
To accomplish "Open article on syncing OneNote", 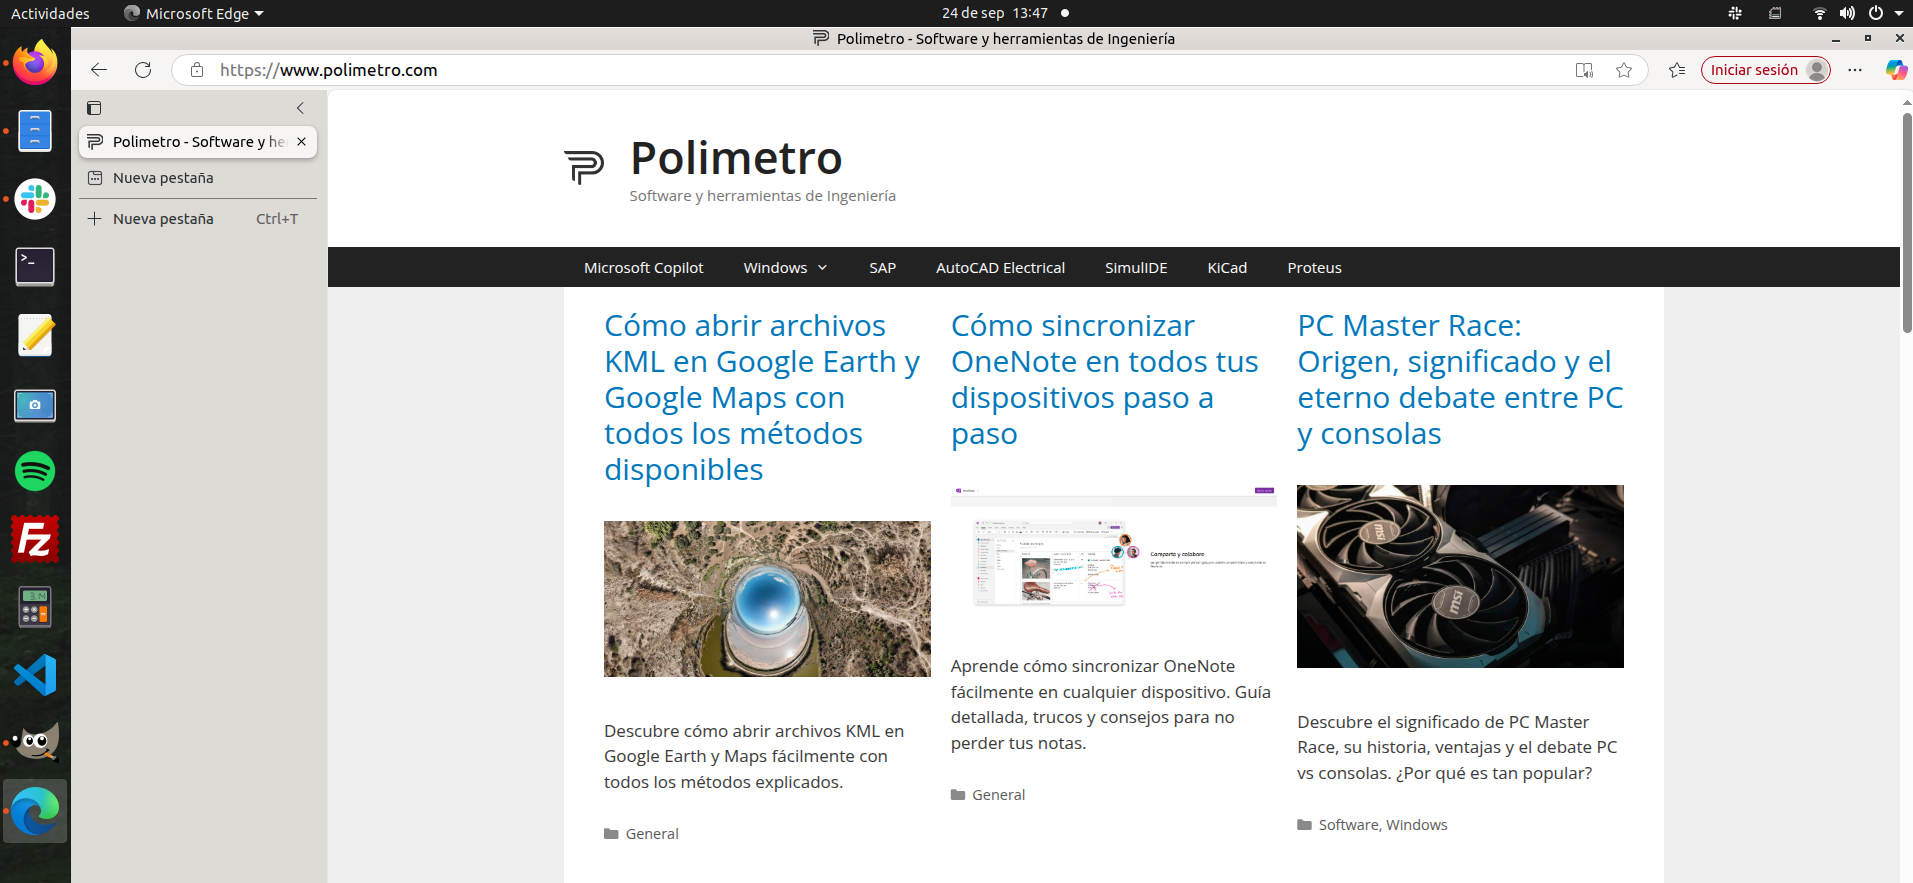I will tap(1104, 379).
